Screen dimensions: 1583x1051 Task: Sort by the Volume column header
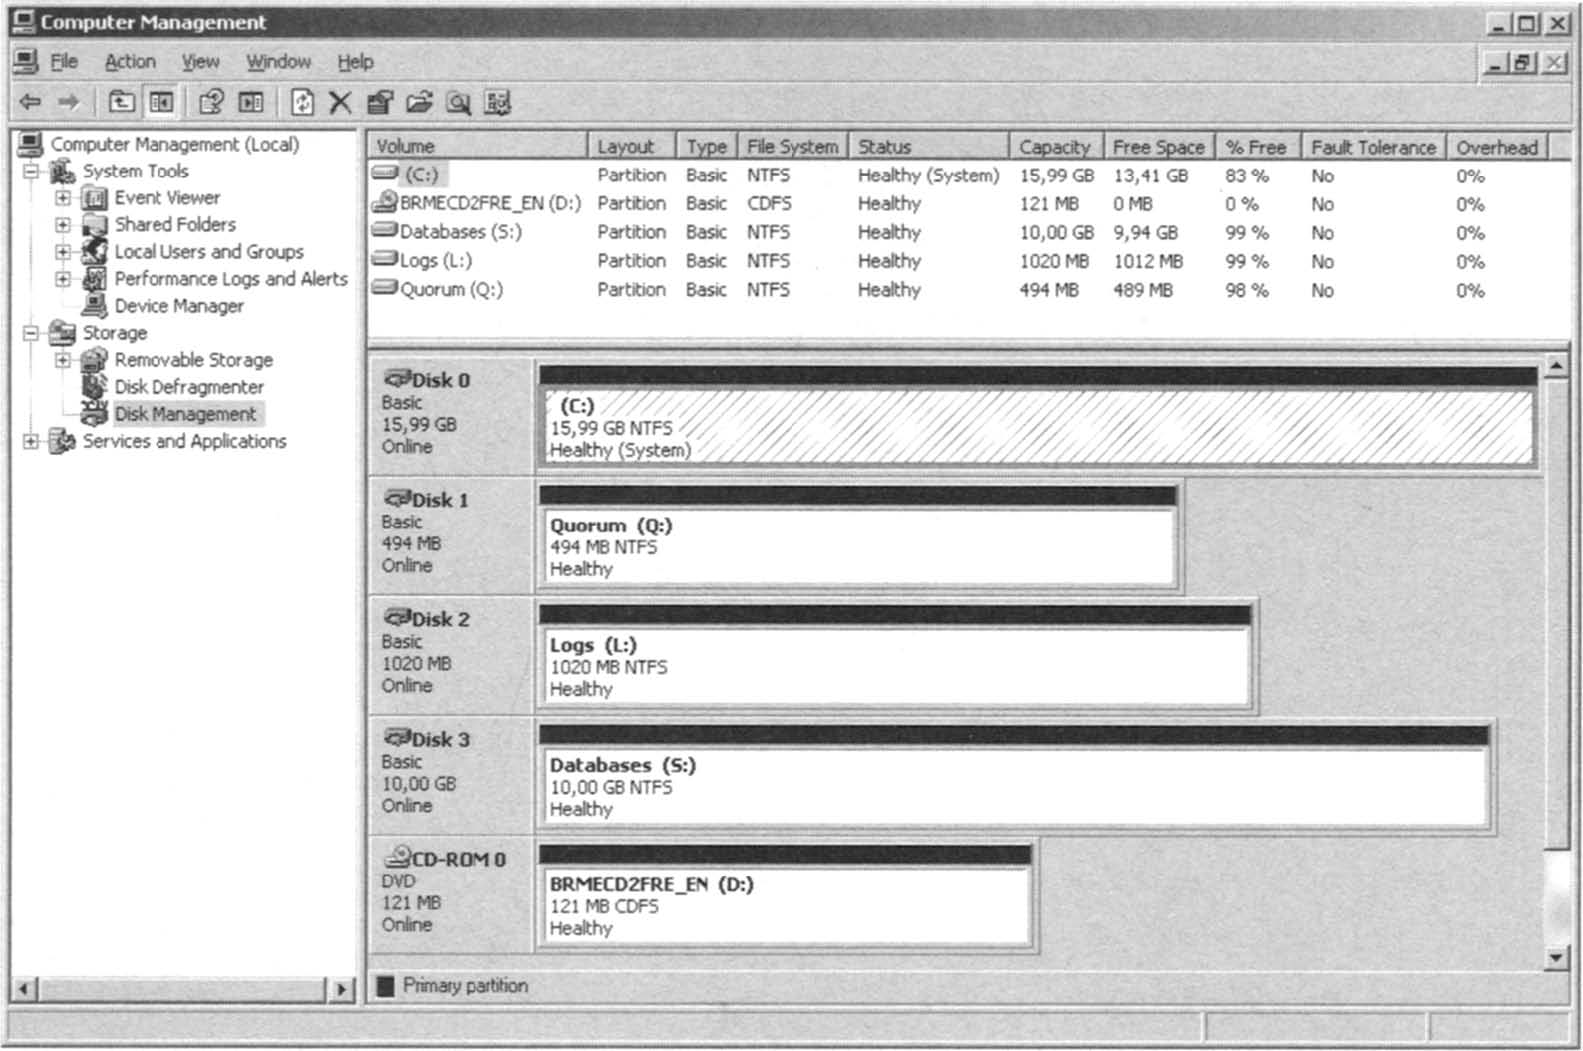click(x=478, y=147)
